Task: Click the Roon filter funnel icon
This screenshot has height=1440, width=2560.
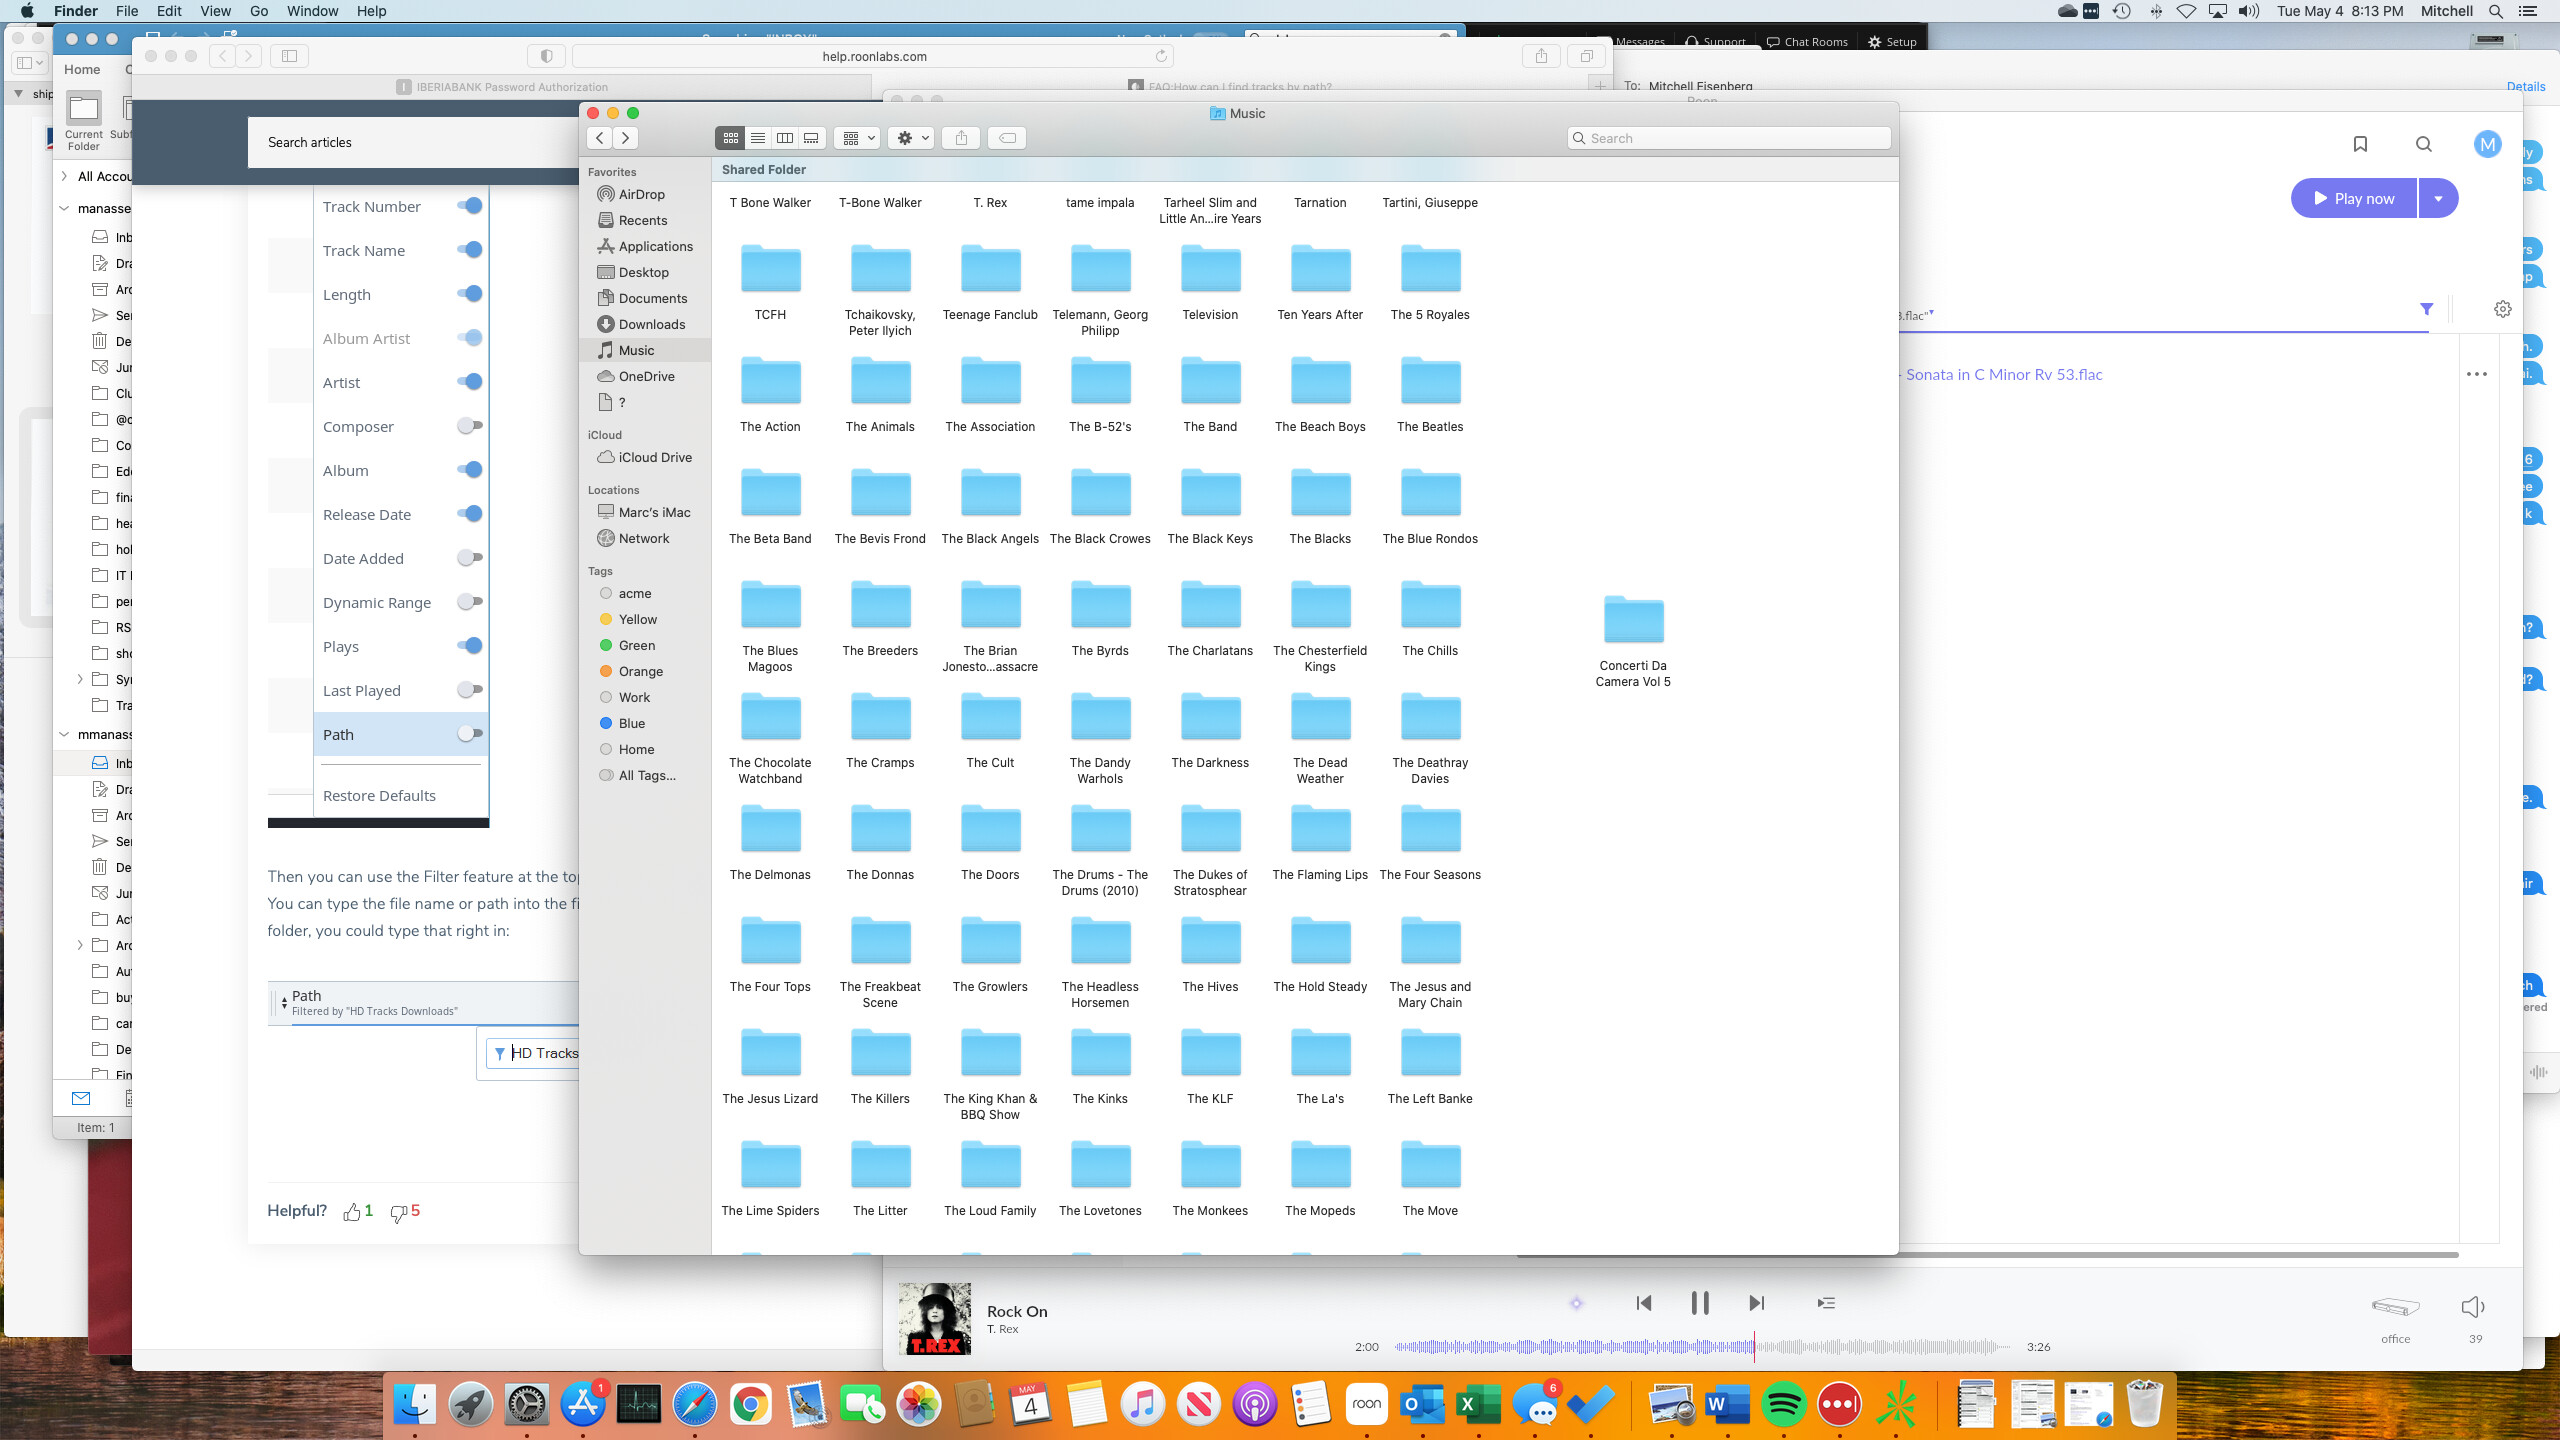Action: coord(2426,309)
